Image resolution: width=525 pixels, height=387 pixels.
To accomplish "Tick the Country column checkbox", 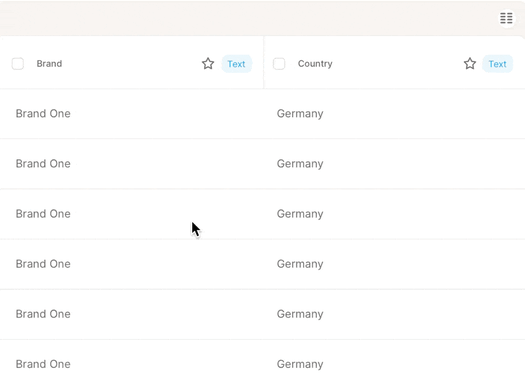I will (x=279, y=64).
